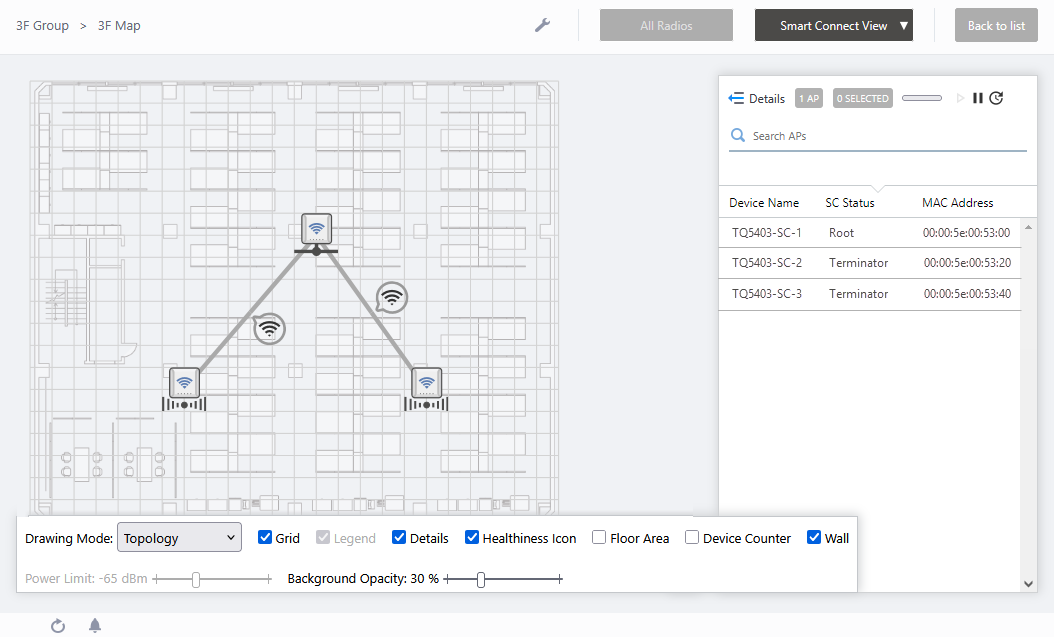Click the Back to list button

click(995, 26)
